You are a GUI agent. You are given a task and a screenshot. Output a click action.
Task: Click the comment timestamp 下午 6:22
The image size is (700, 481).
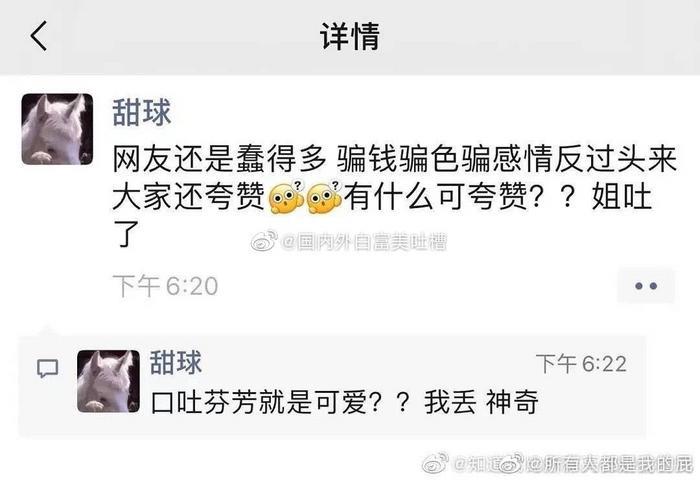581,364
